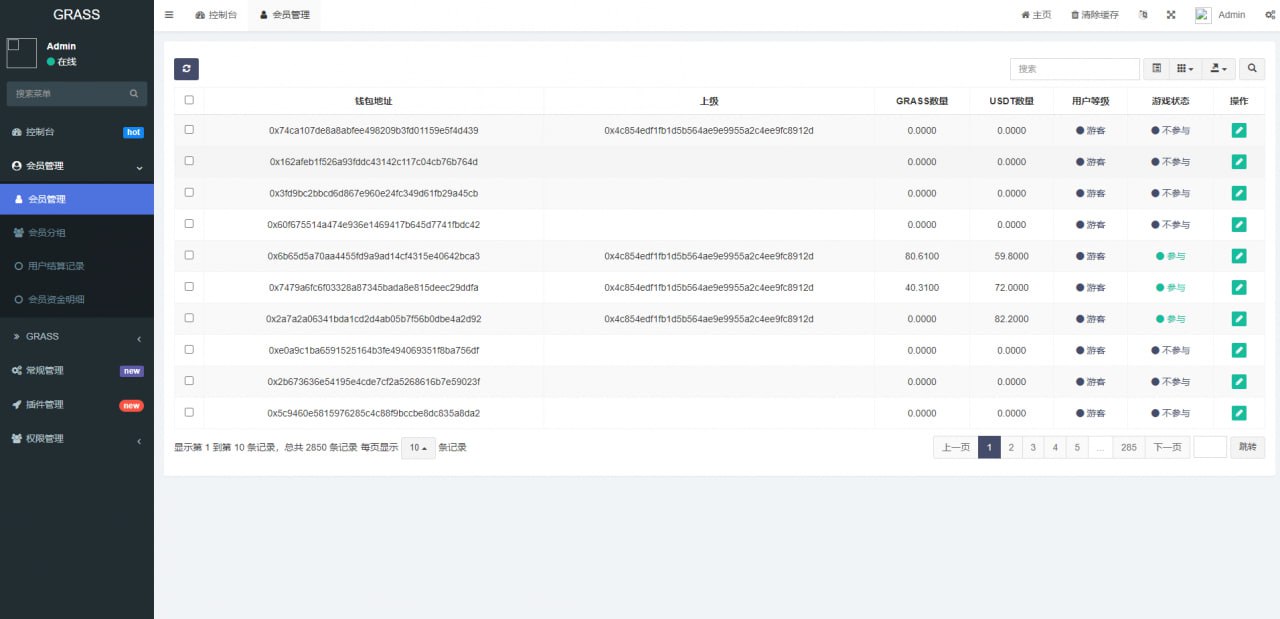Select the checkbox for wallet 0x74ca107de8a8abfee498209b3fd01159e5f4d439
1280x619 pixels.
[x=189, y=130]
